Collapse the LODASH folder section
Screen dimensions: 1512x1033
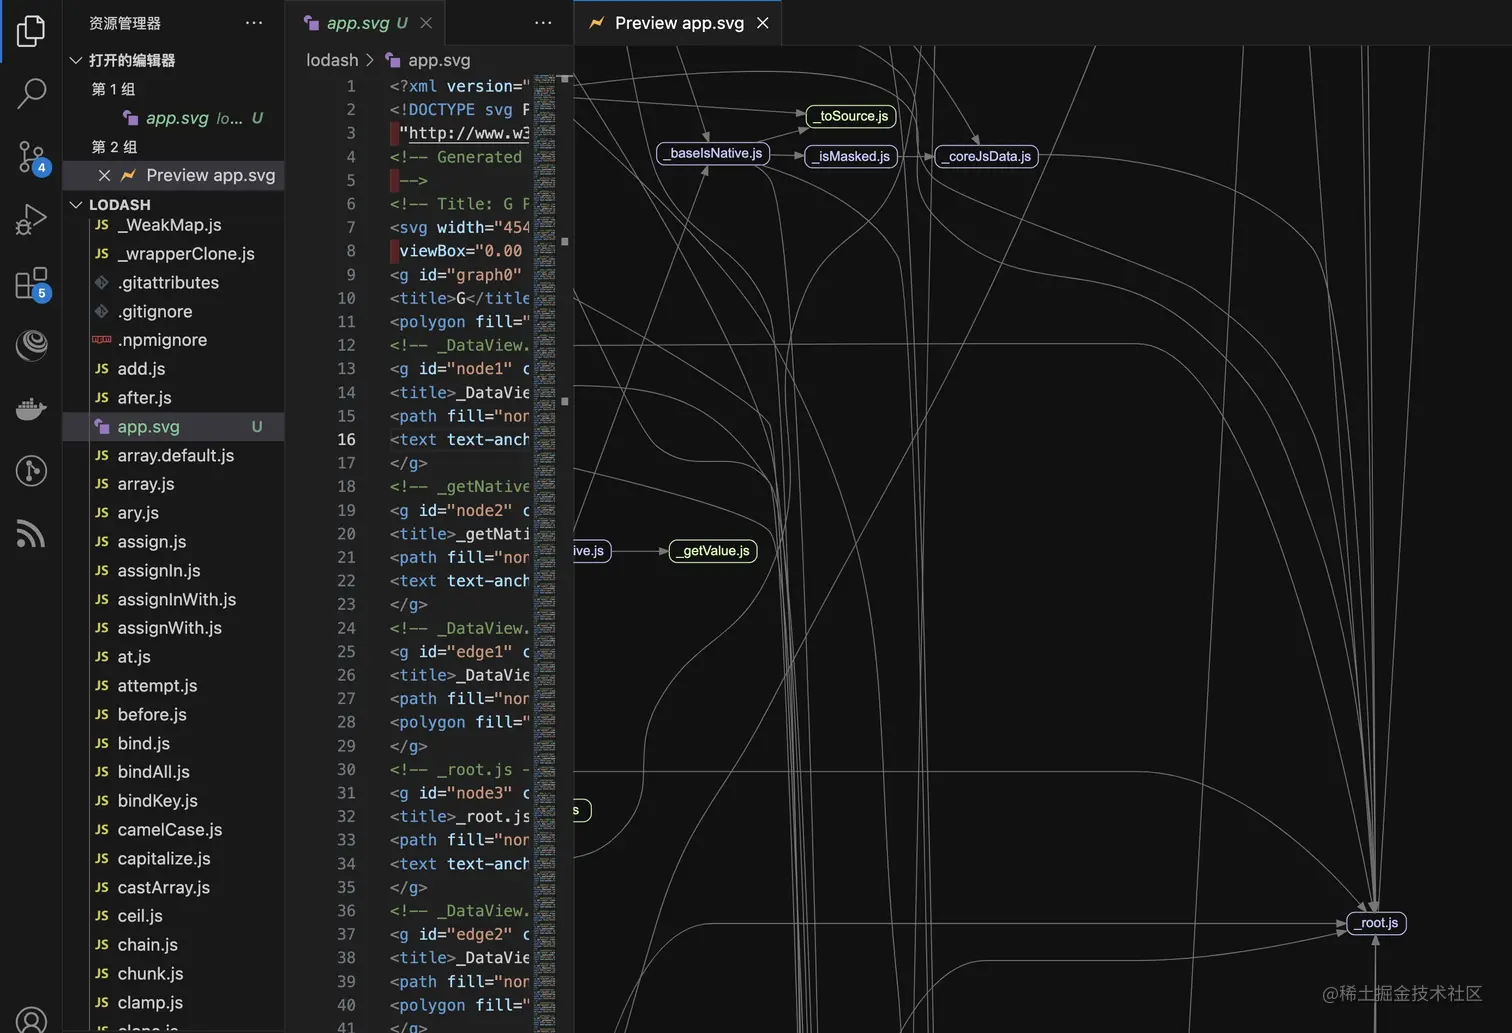point(76,205)
